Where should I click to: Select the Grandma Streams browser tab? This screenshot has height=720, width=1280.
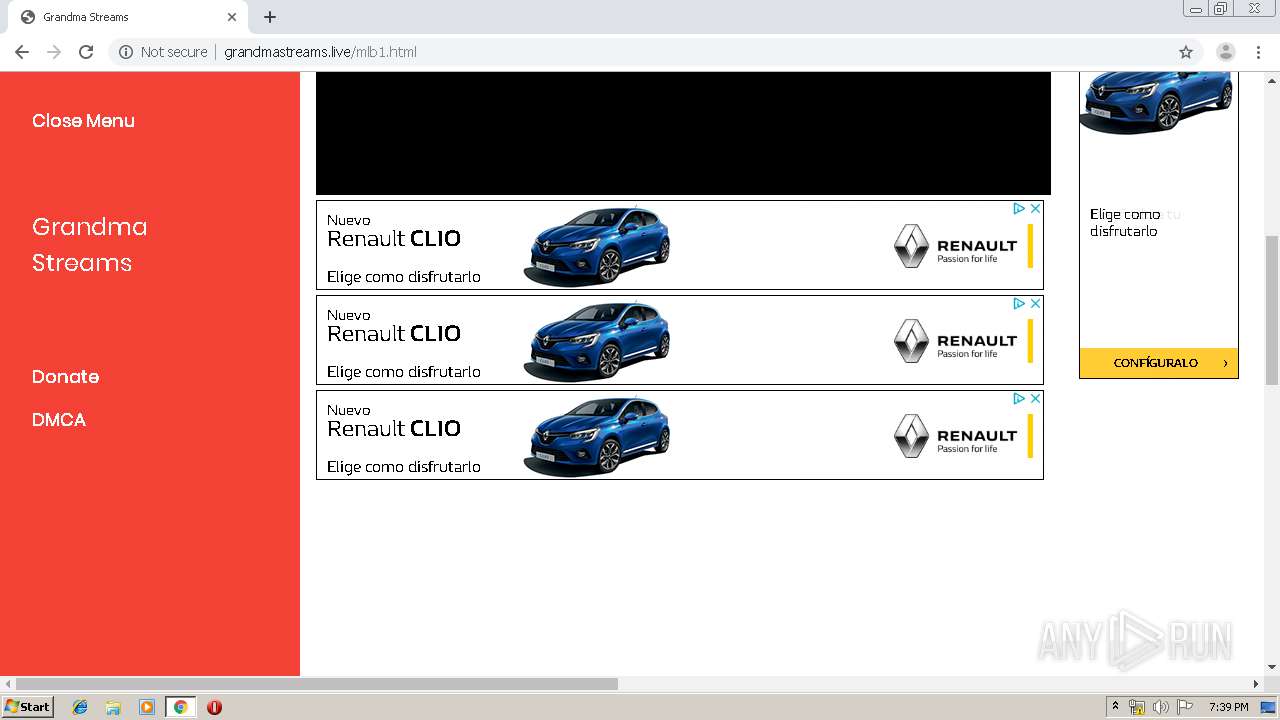pos(128,17)
